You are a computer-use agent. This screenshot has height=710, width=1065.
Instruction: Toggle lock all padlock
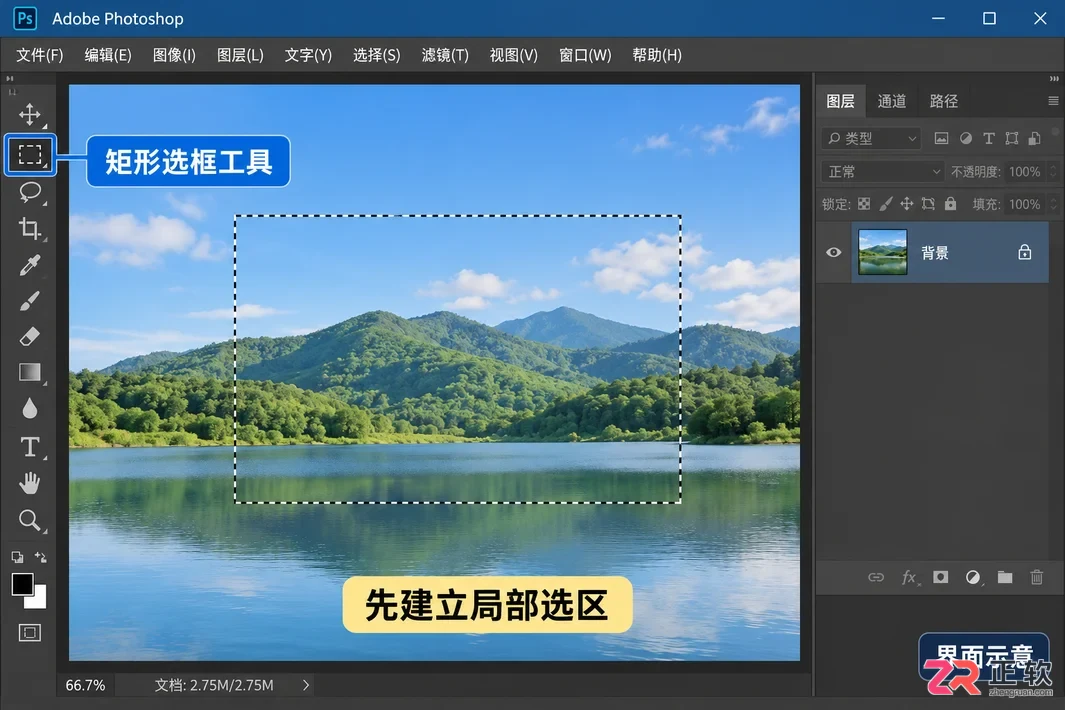[950, 203]
